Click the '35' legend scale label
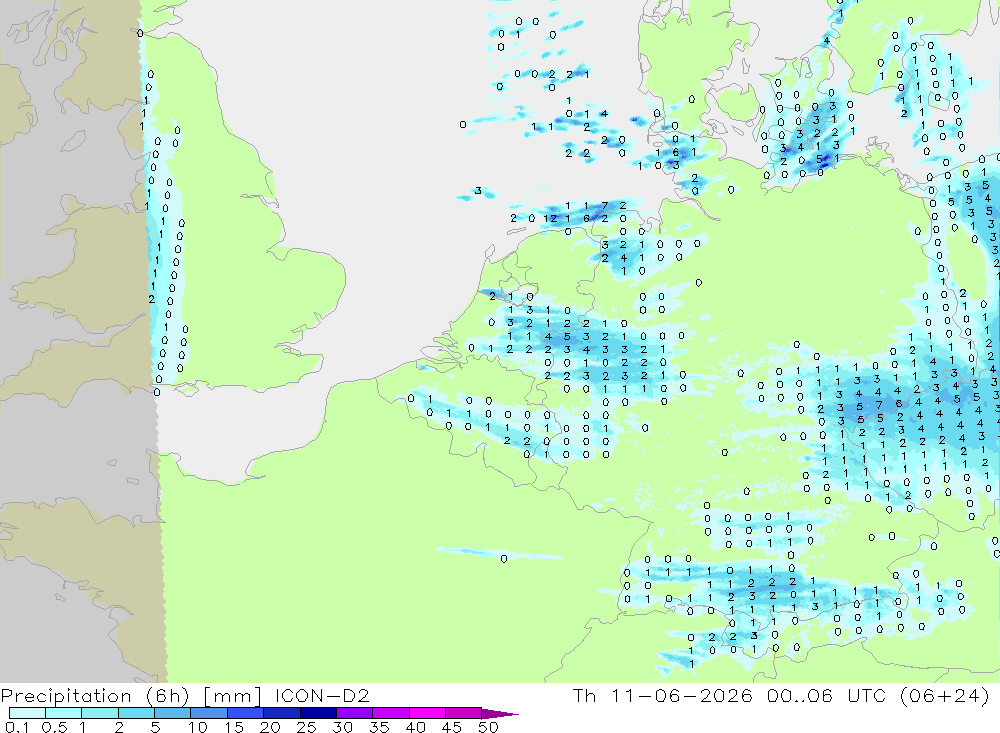Image resolution: width=1000 pixels, height=733 pixels. 379,727
